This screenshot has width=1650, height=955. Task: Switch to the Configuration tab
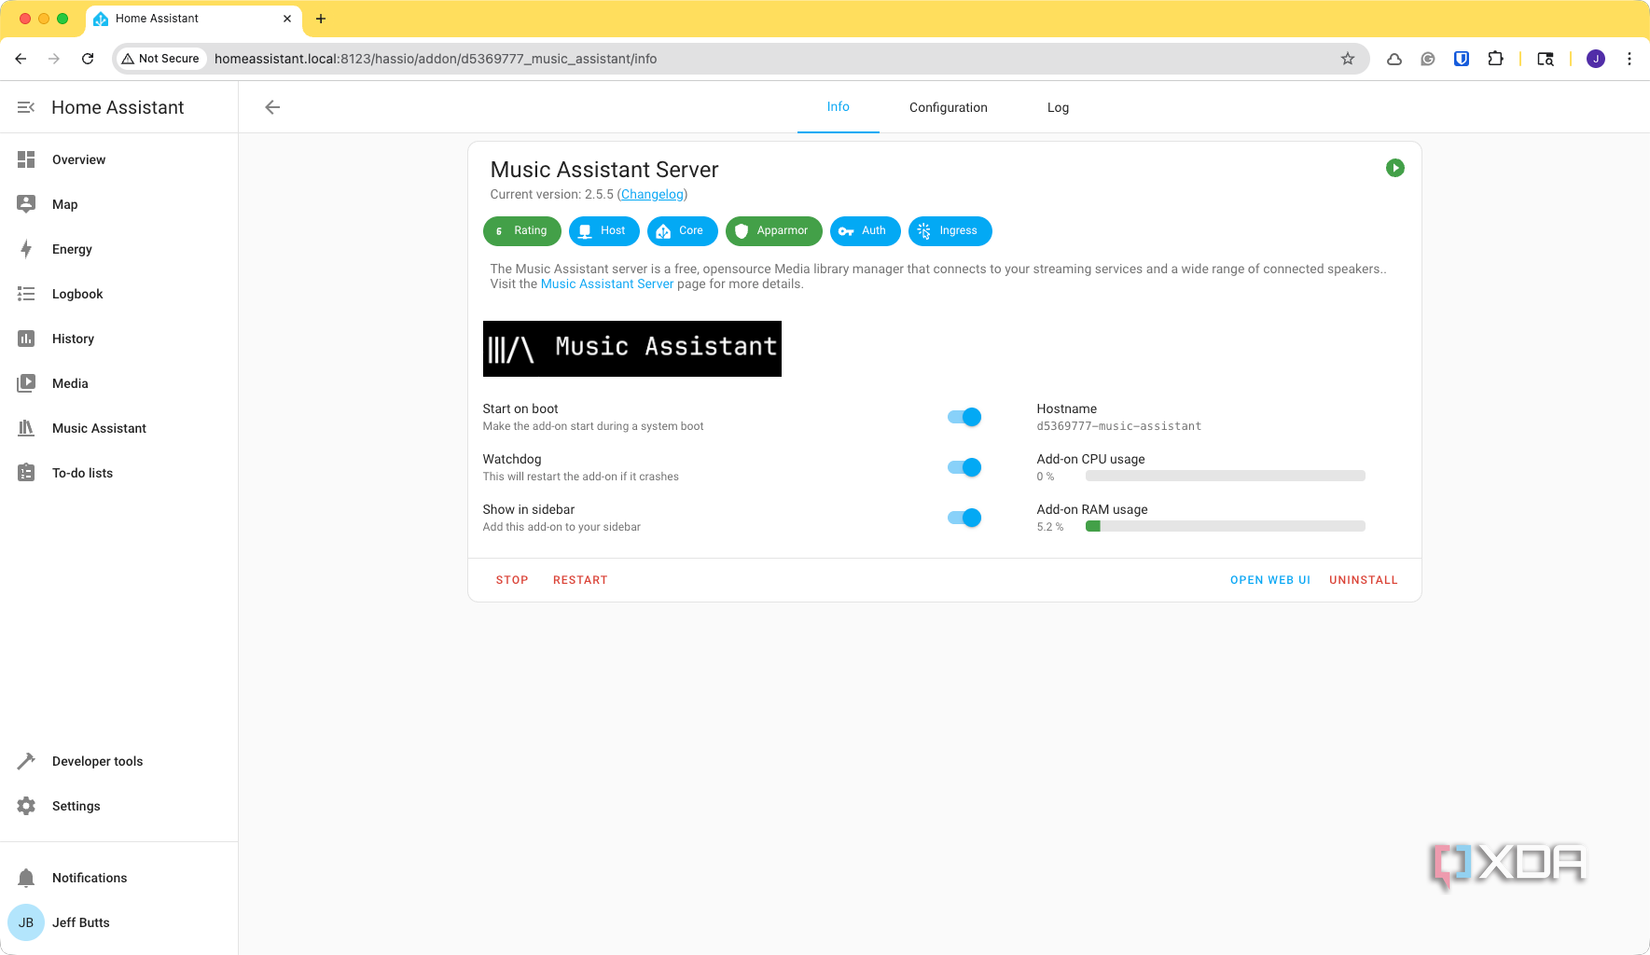pos(947,107)
